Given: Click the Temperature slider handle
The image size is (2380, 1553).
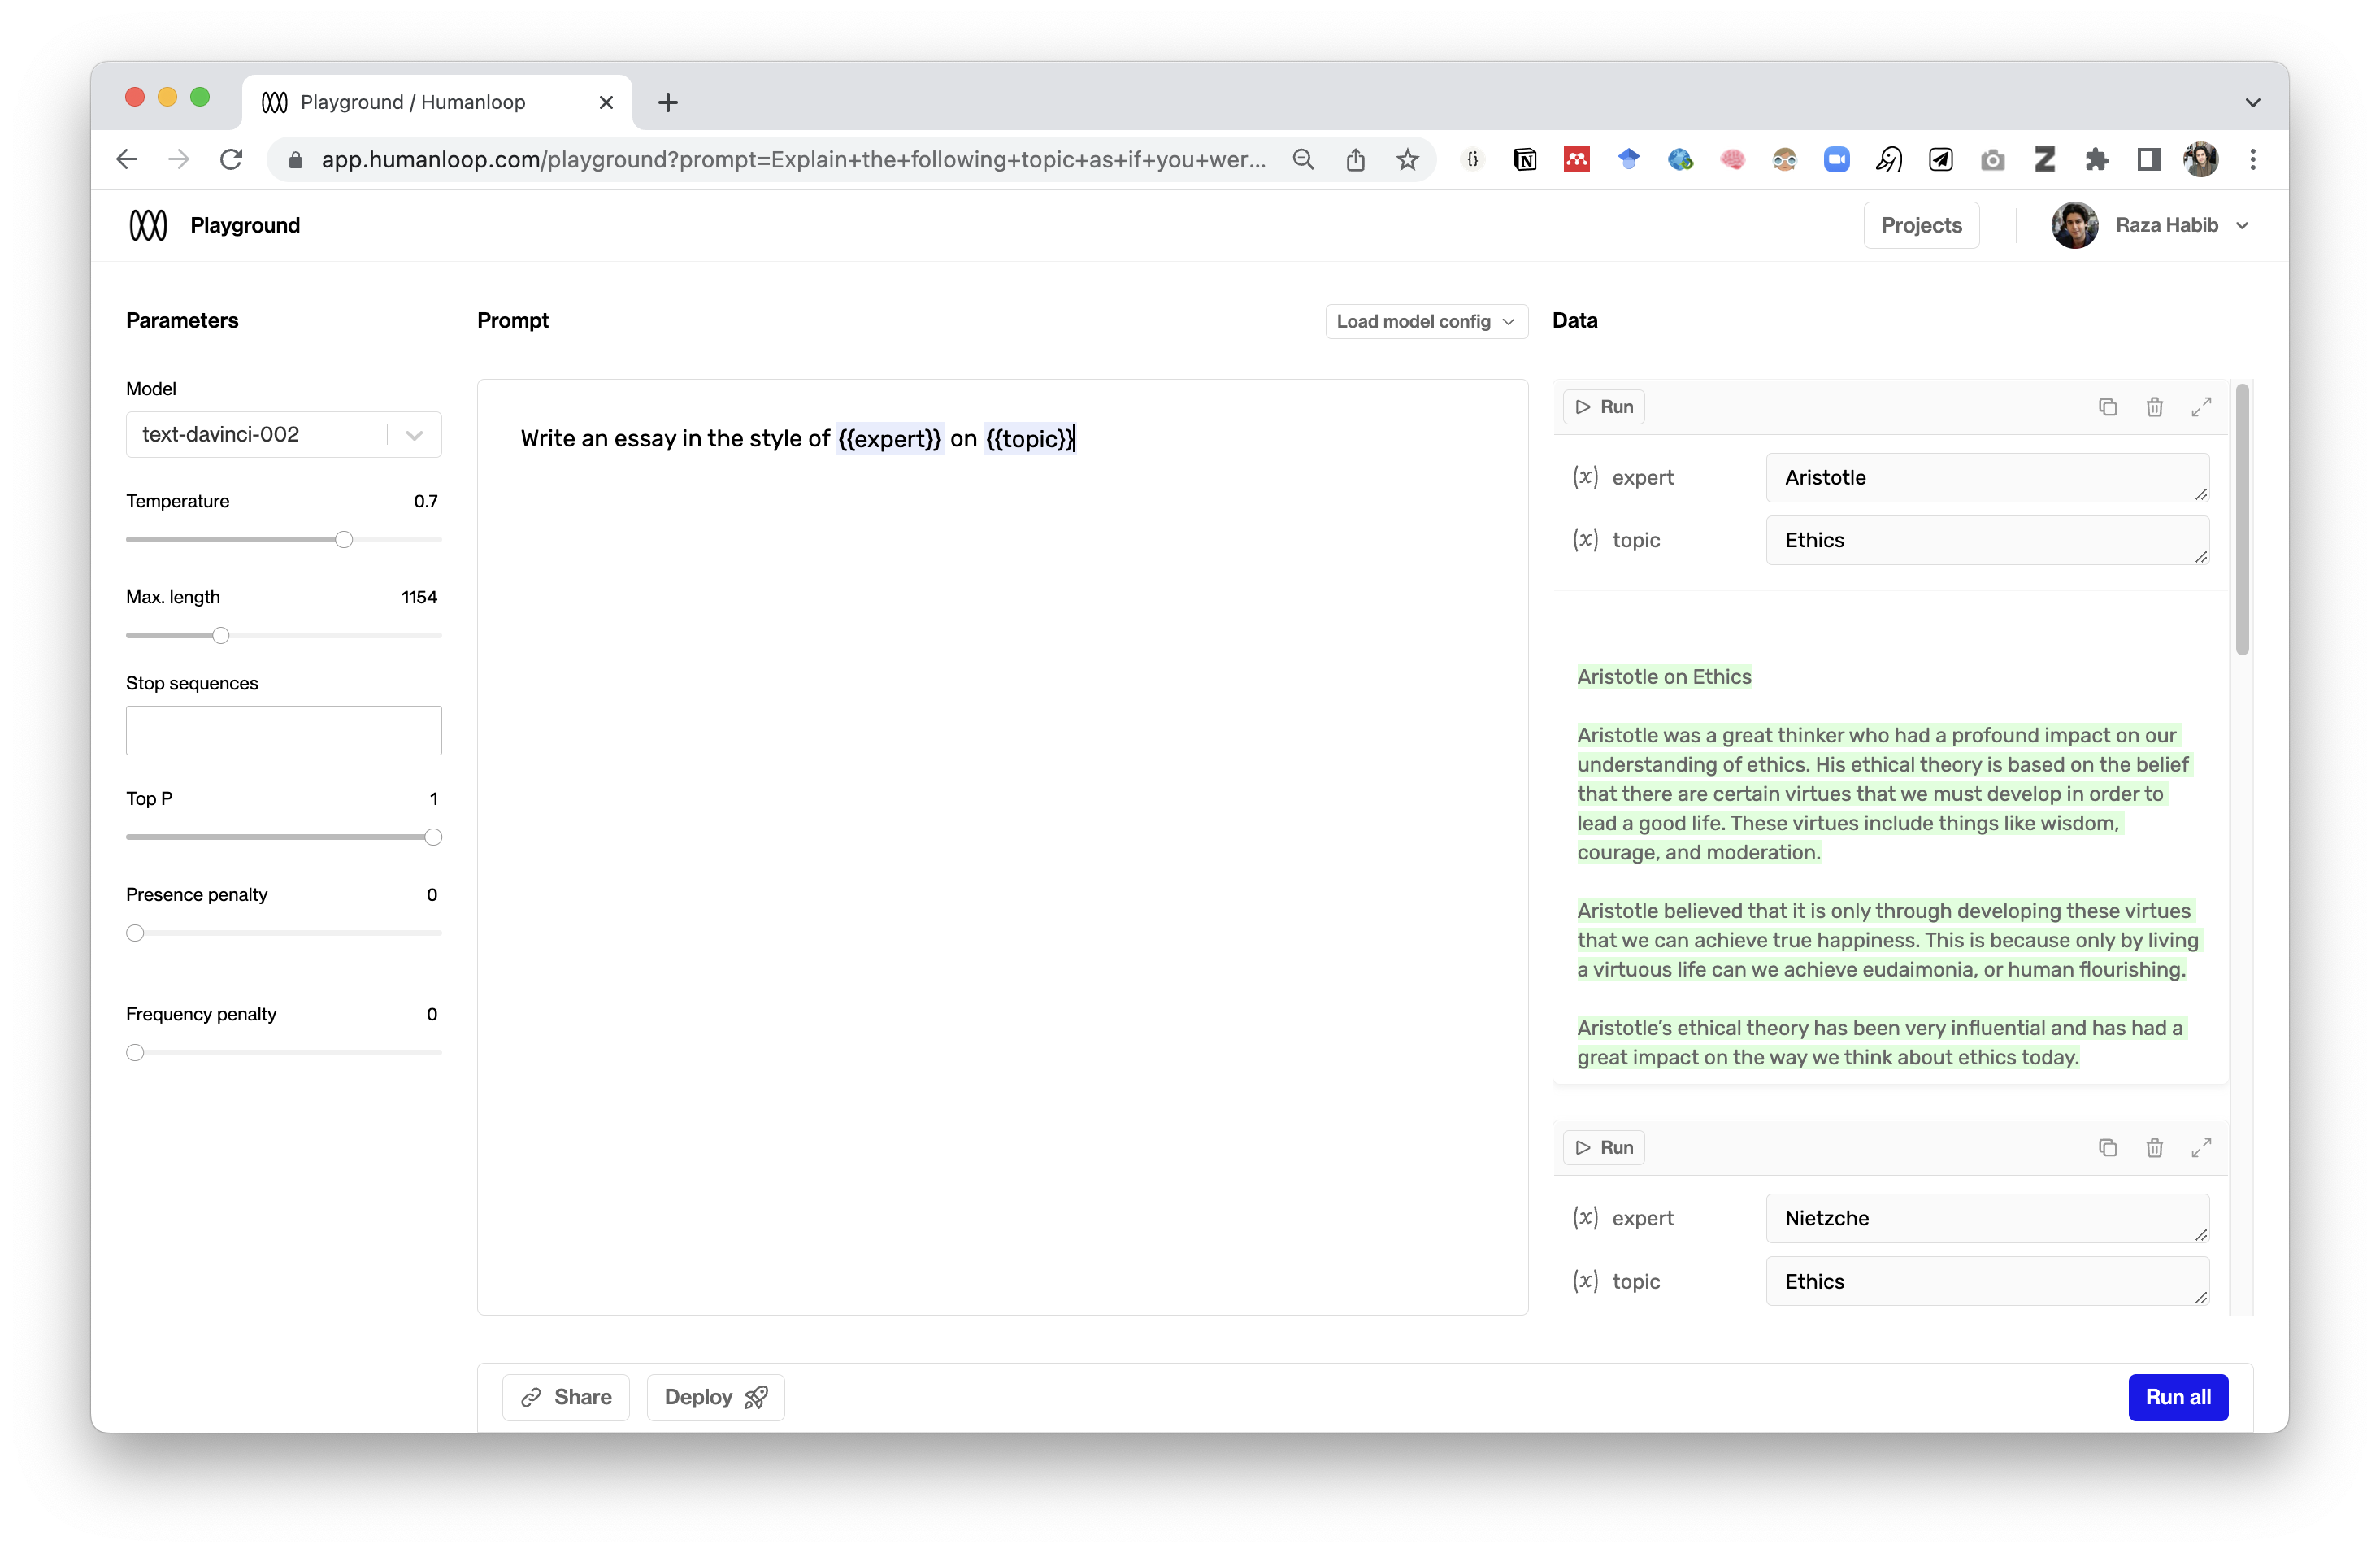Looking at the screenshot, I should (344, 540).
